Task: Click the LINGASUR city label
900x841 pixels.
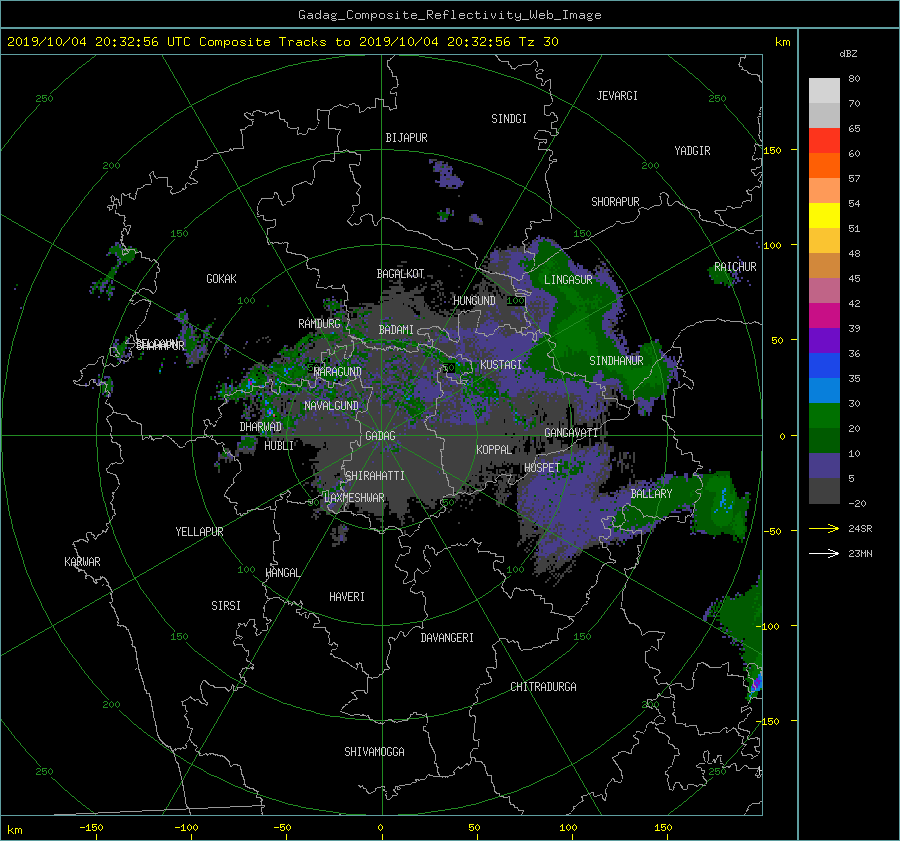Action: 568,280
